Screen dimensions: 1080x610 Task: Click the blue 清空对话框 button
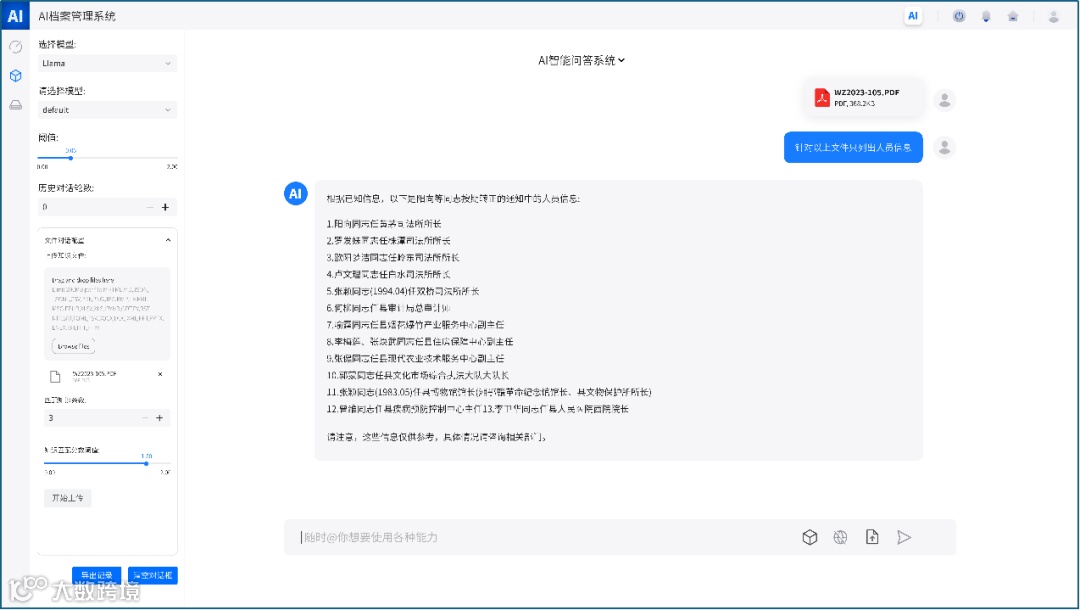(x=153, y=576)
